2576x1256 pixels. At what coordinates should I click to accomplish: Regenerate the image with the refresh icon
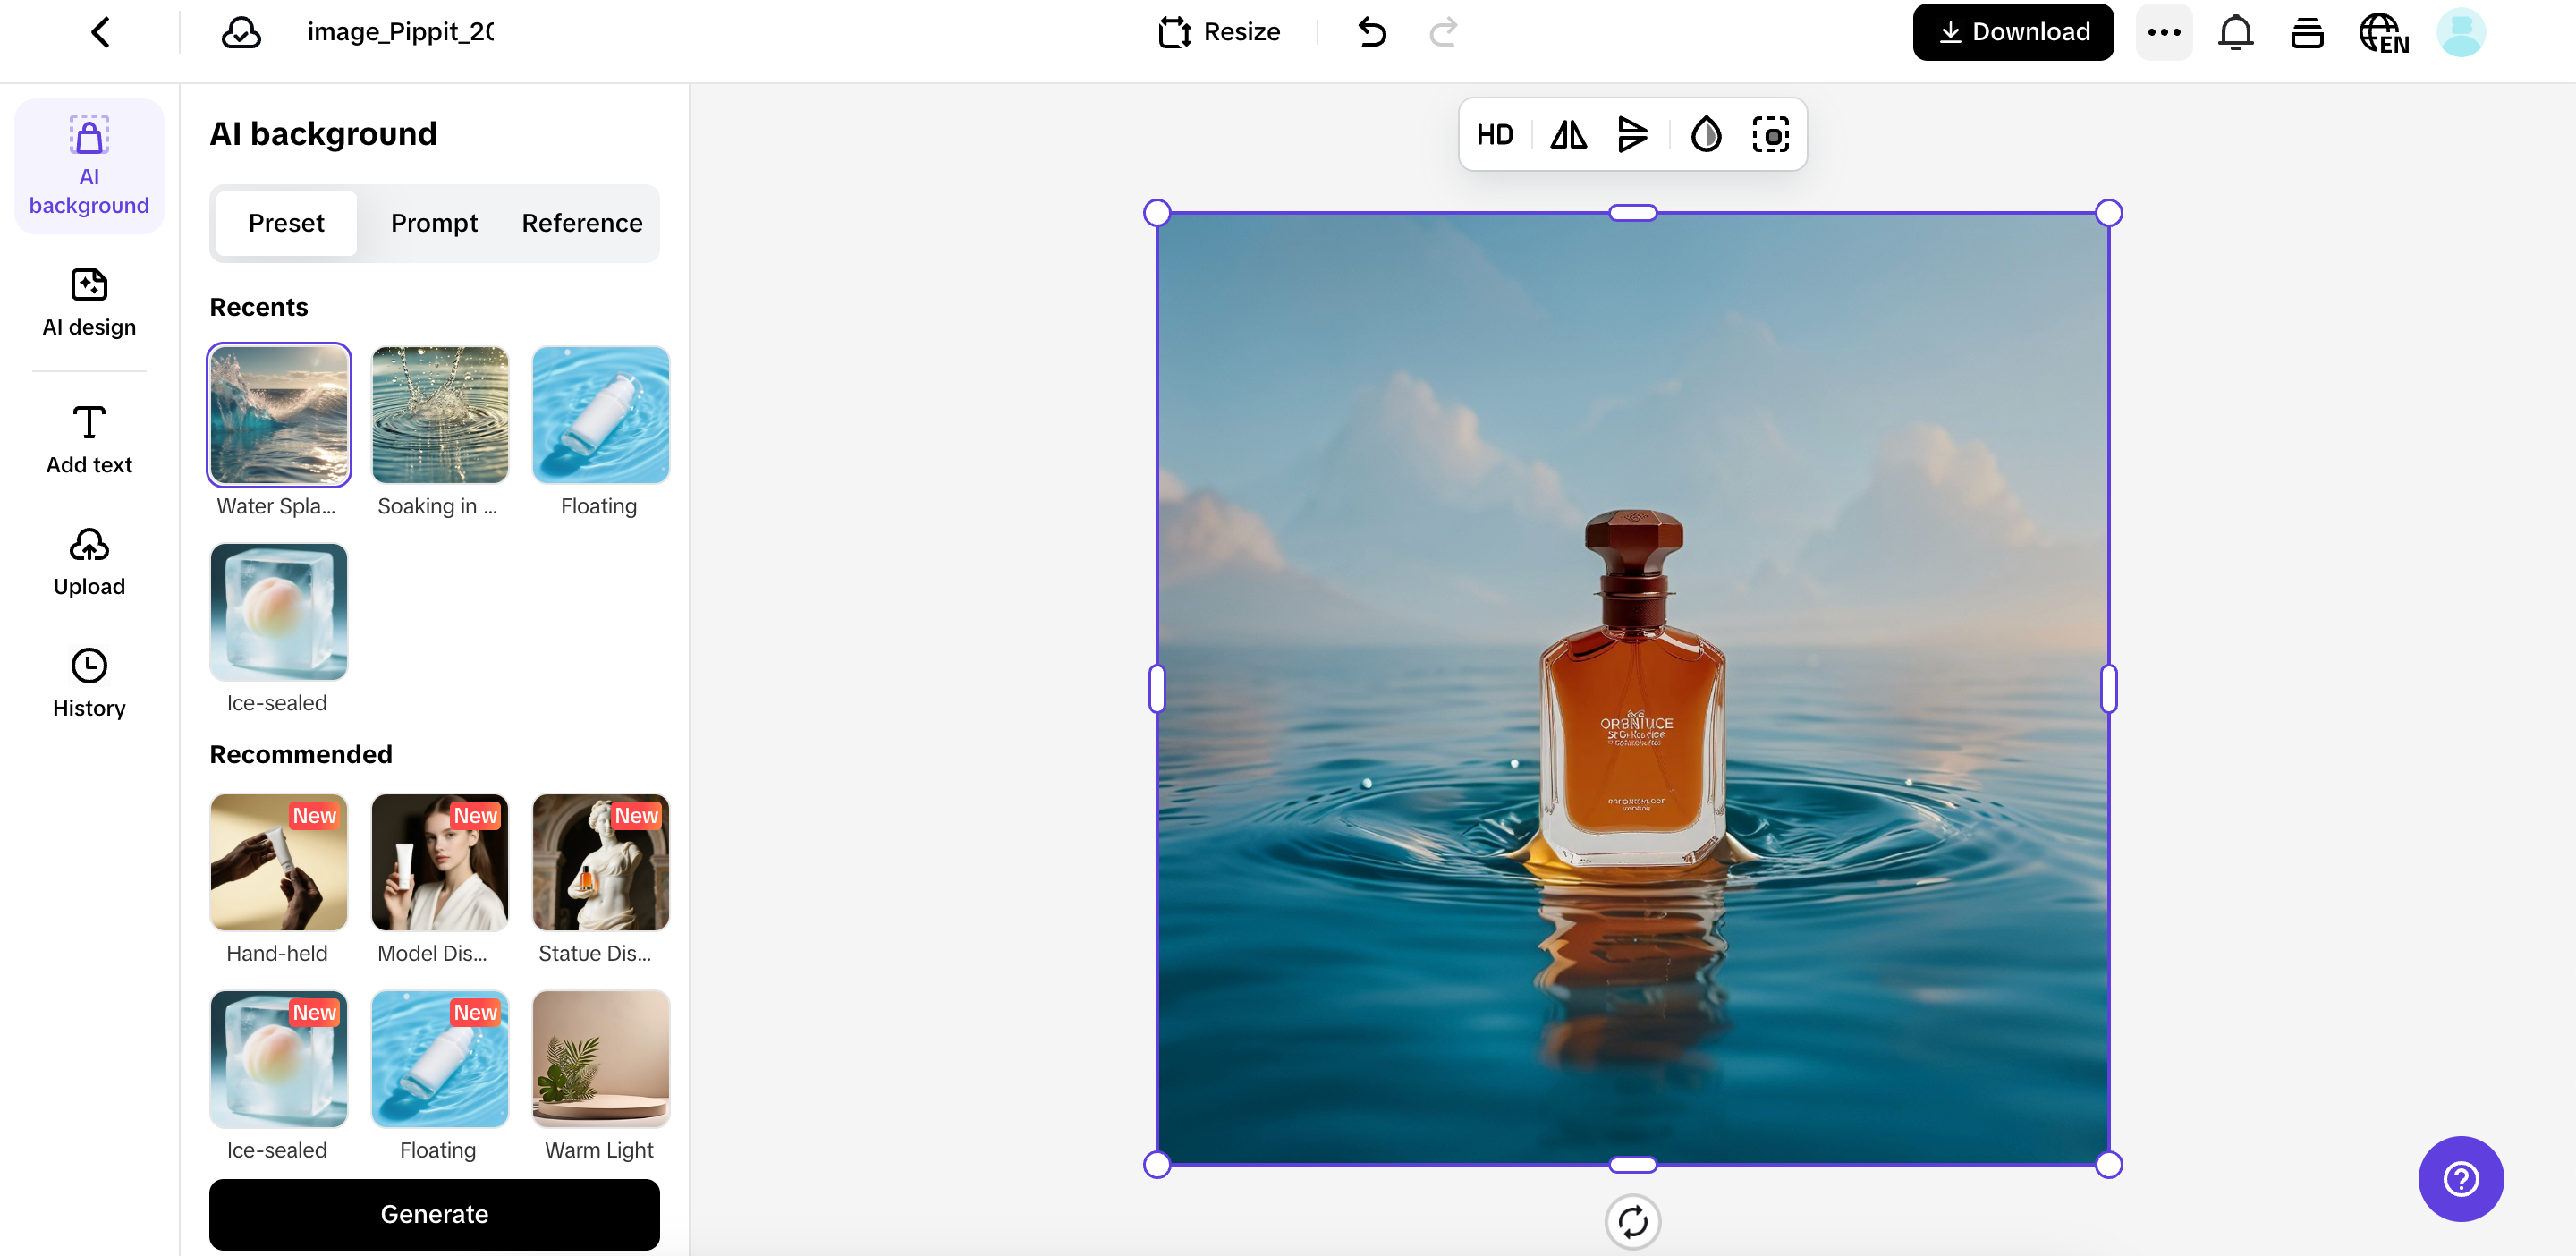[1632, 1221]
